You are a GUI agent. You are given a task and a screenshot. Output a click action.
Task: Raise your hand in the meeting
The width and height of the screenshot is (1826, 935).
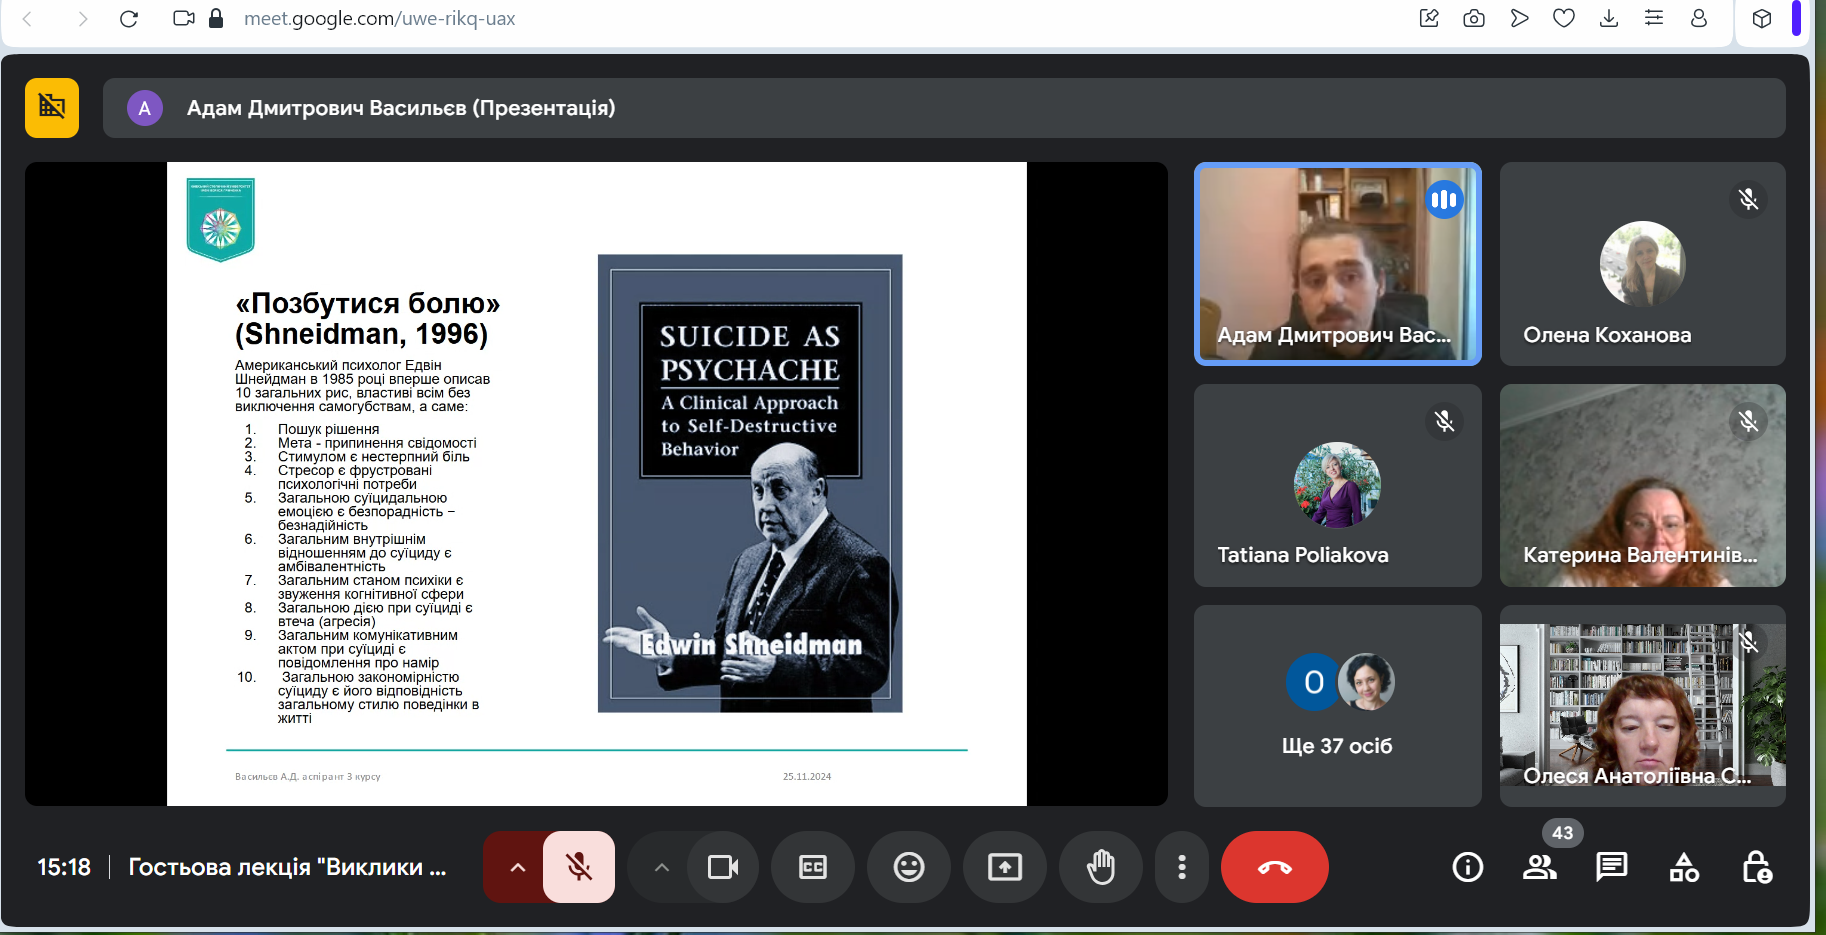coord(1100,867)
